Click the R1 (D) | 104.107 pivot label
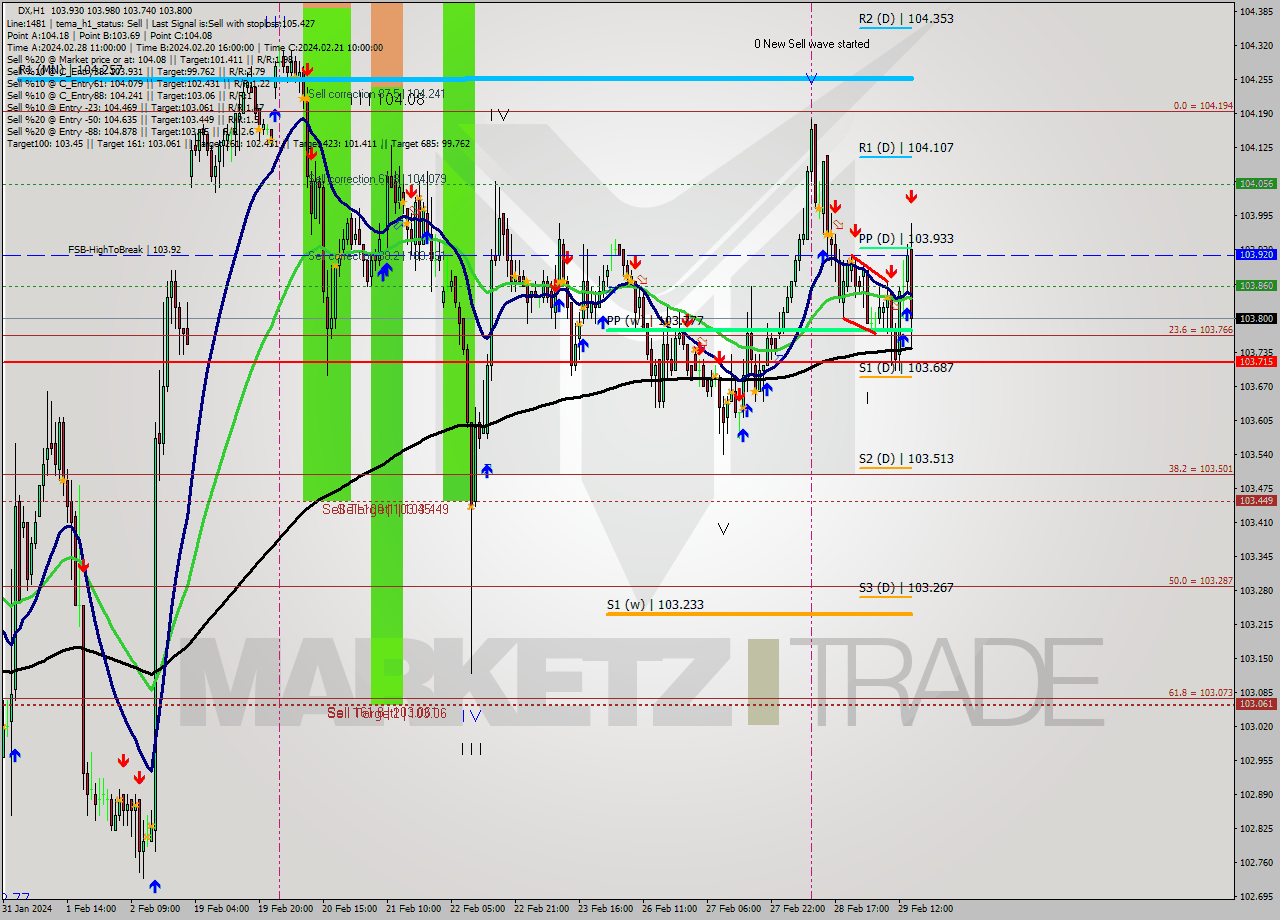The width and height of the screenshot is (1280, 920). point(906,147)
